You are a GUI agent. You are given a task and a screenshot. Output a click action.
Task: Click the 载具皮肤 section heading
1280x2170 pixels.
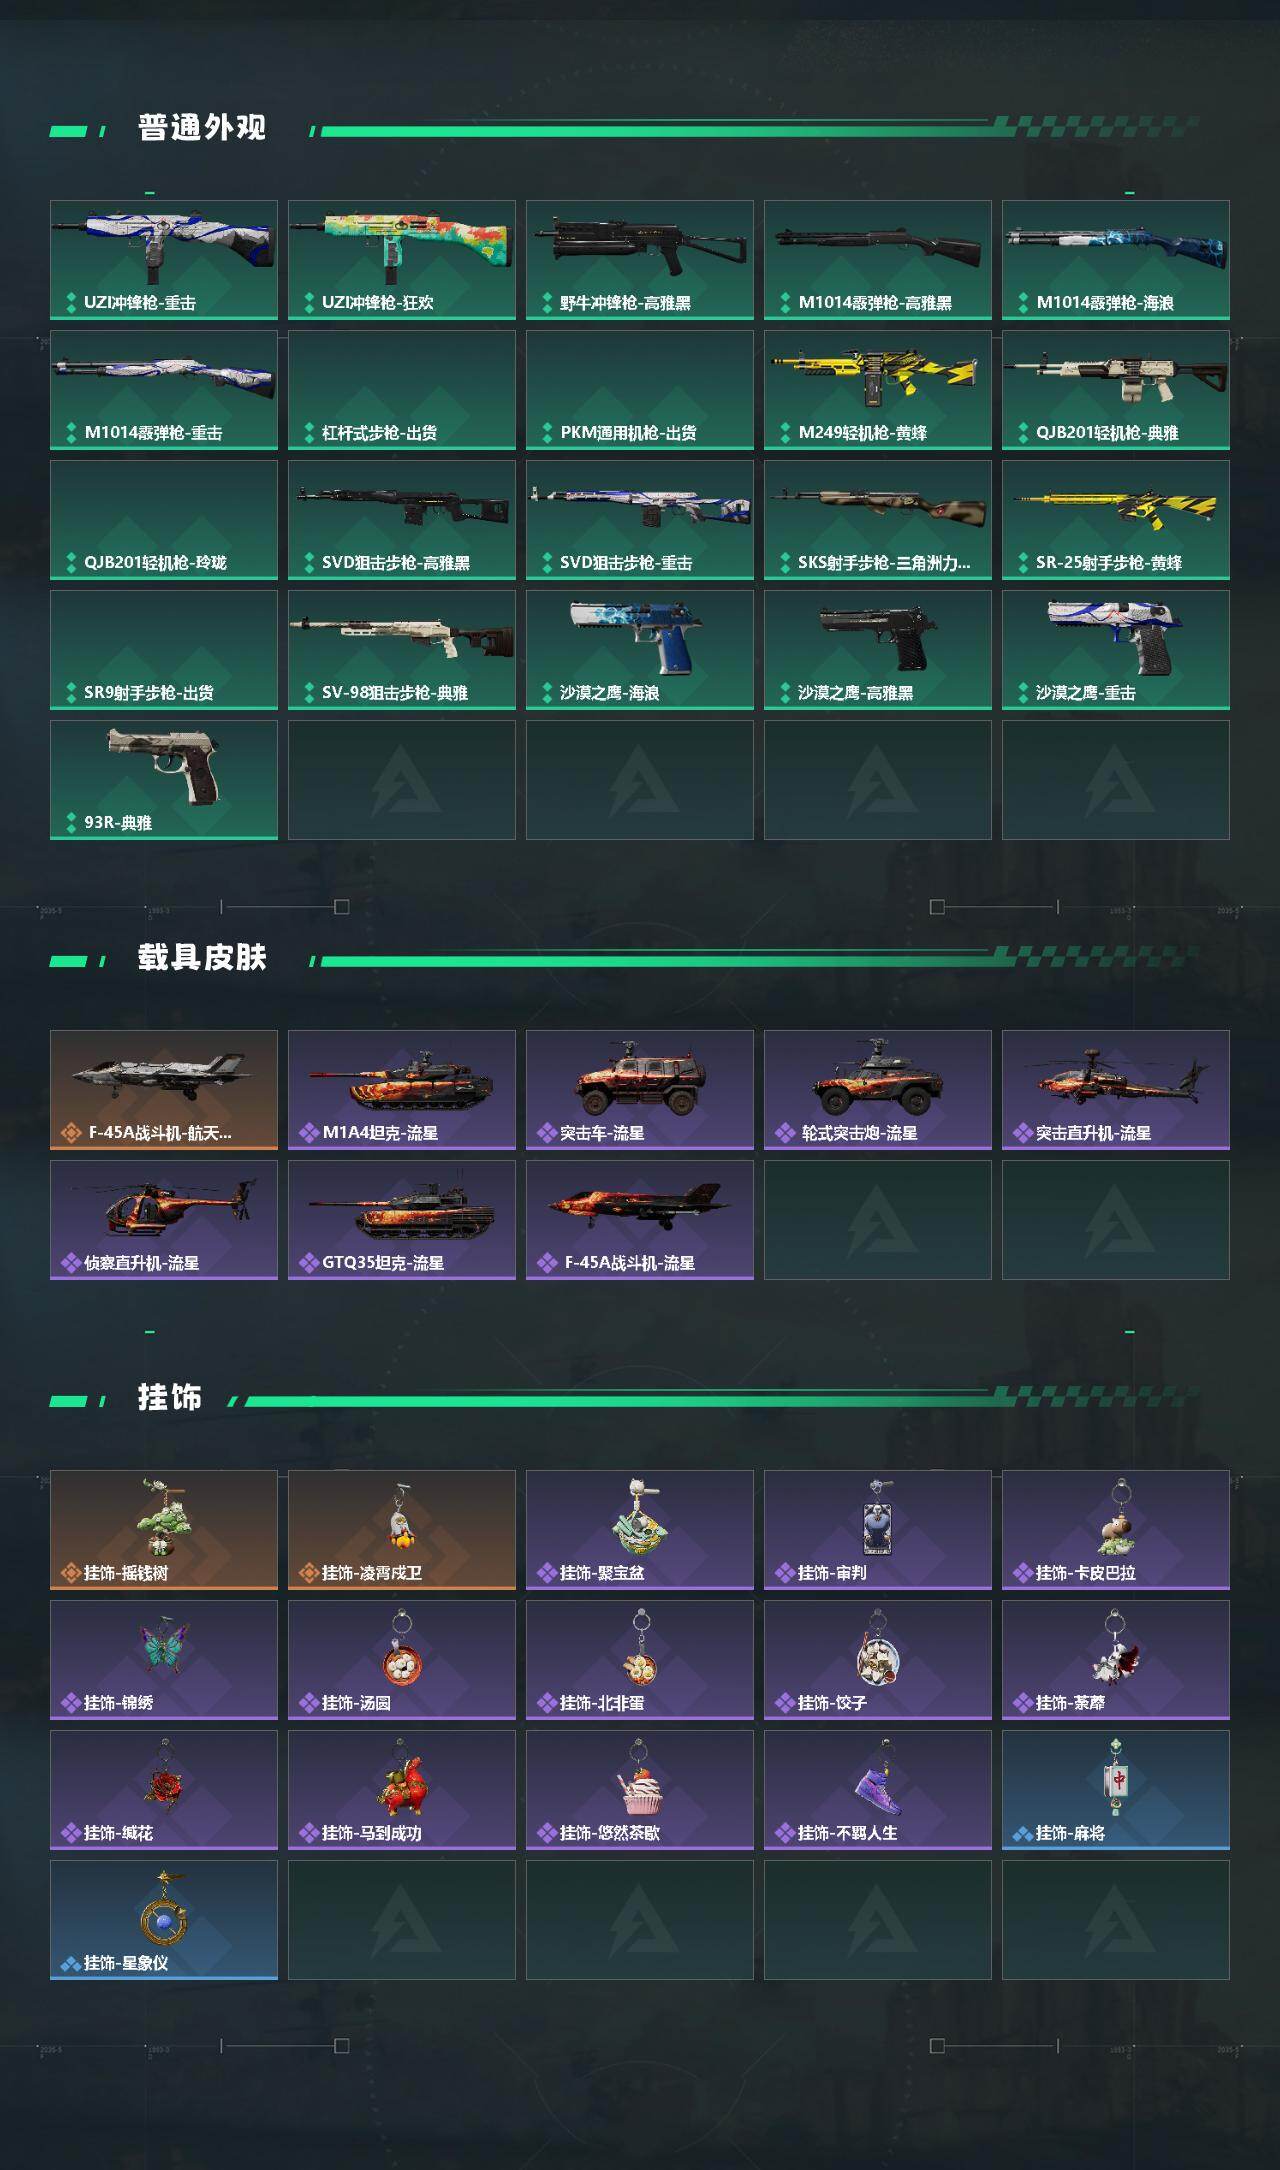[x=202, y=958]
